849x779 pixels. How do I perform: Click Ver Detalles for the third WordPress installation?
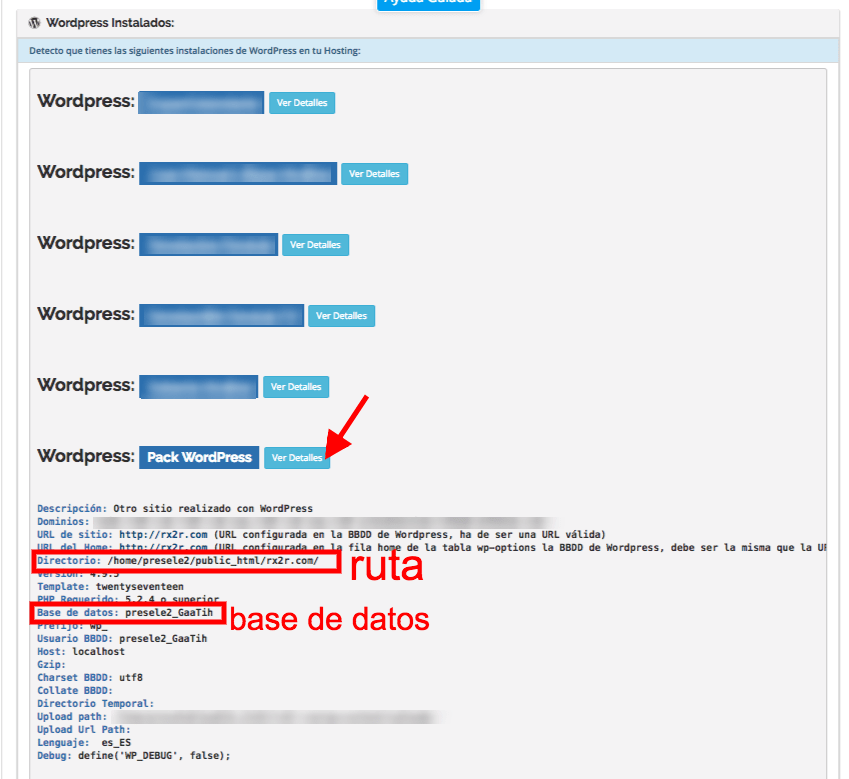(315, 244)
